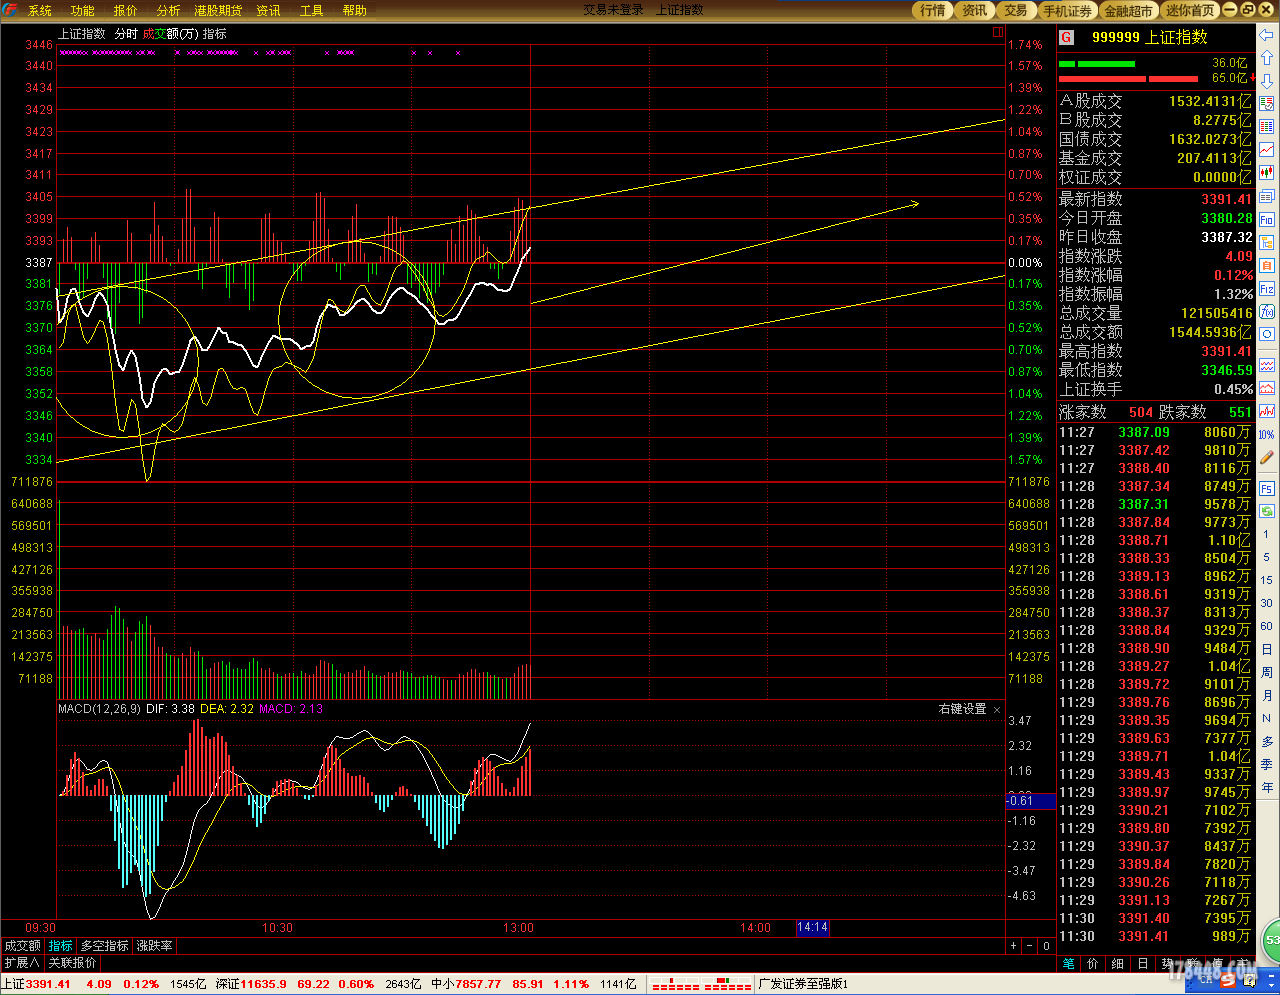Viewport: 1280px width, 995px height.
Task: Click the 资讯 button in title bar
Action: click(974, 10)
